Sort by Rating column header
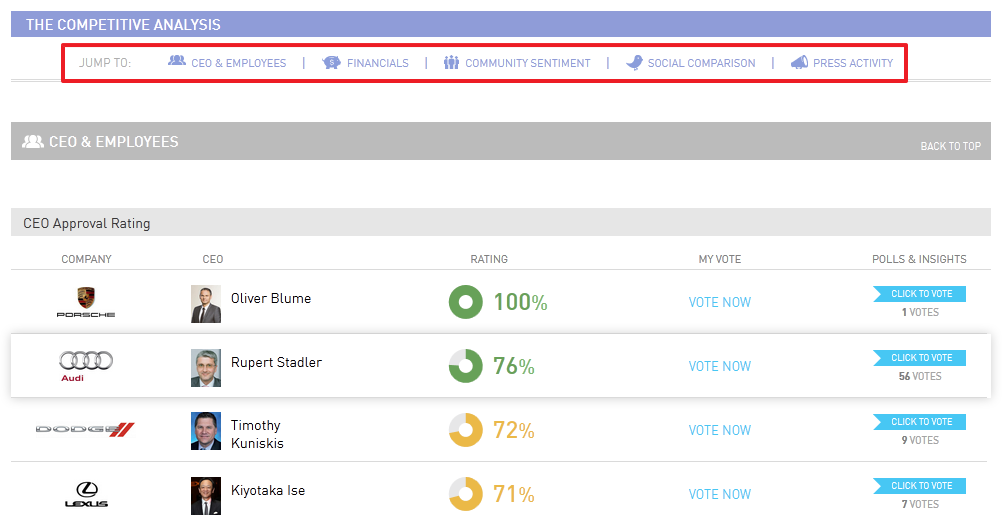 point(489,259)
